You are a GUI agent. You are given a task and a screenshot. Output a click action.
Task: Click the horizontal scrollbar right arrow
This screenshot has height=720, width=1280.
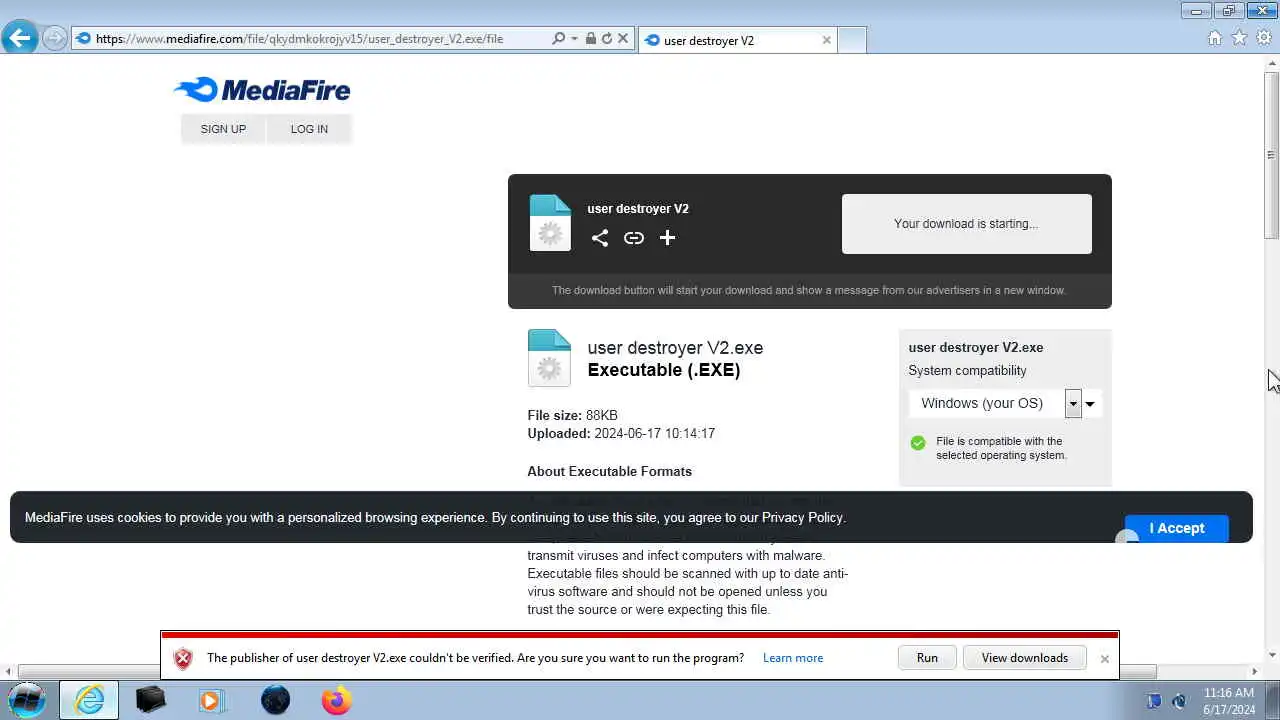(x=1255, y=671)
